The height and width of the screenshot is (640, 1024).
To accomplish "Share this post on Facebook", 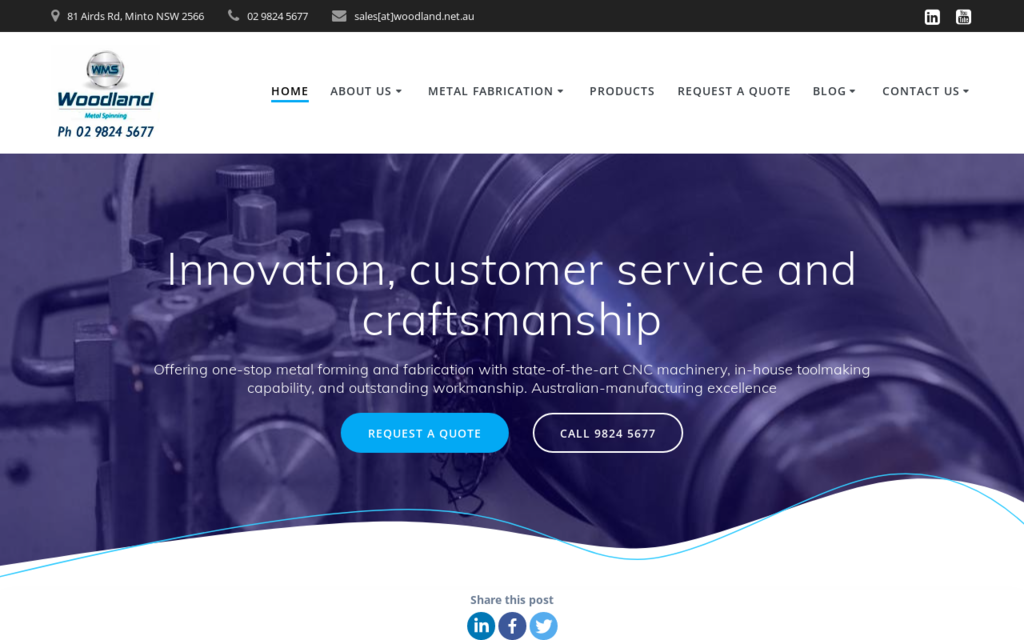I will tap(513, 626).
